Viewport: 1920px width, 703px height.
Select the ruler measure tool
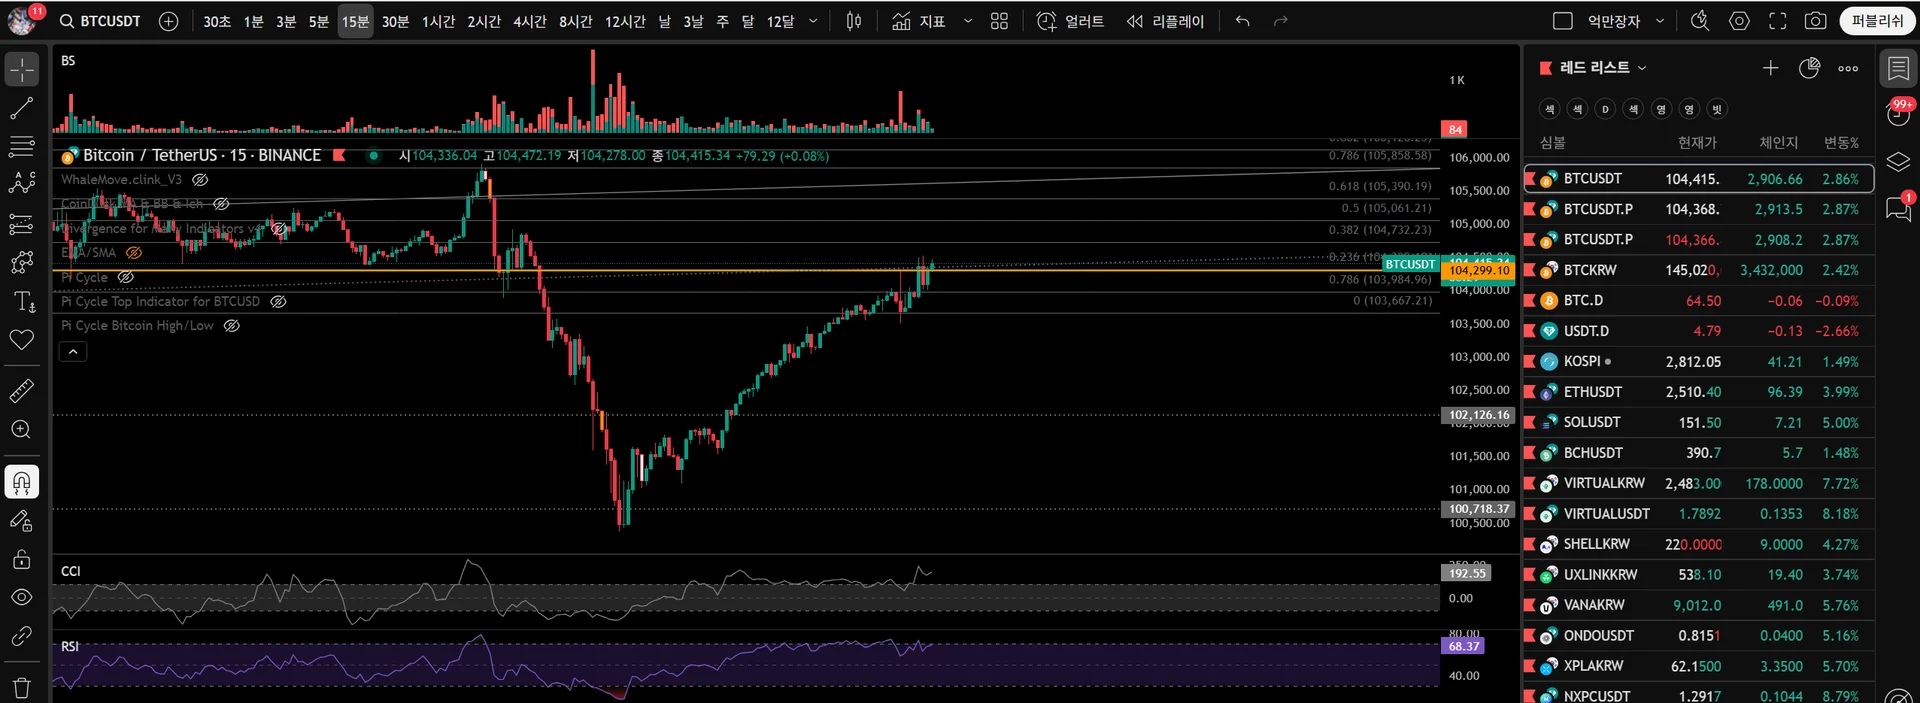click(21, 391)
